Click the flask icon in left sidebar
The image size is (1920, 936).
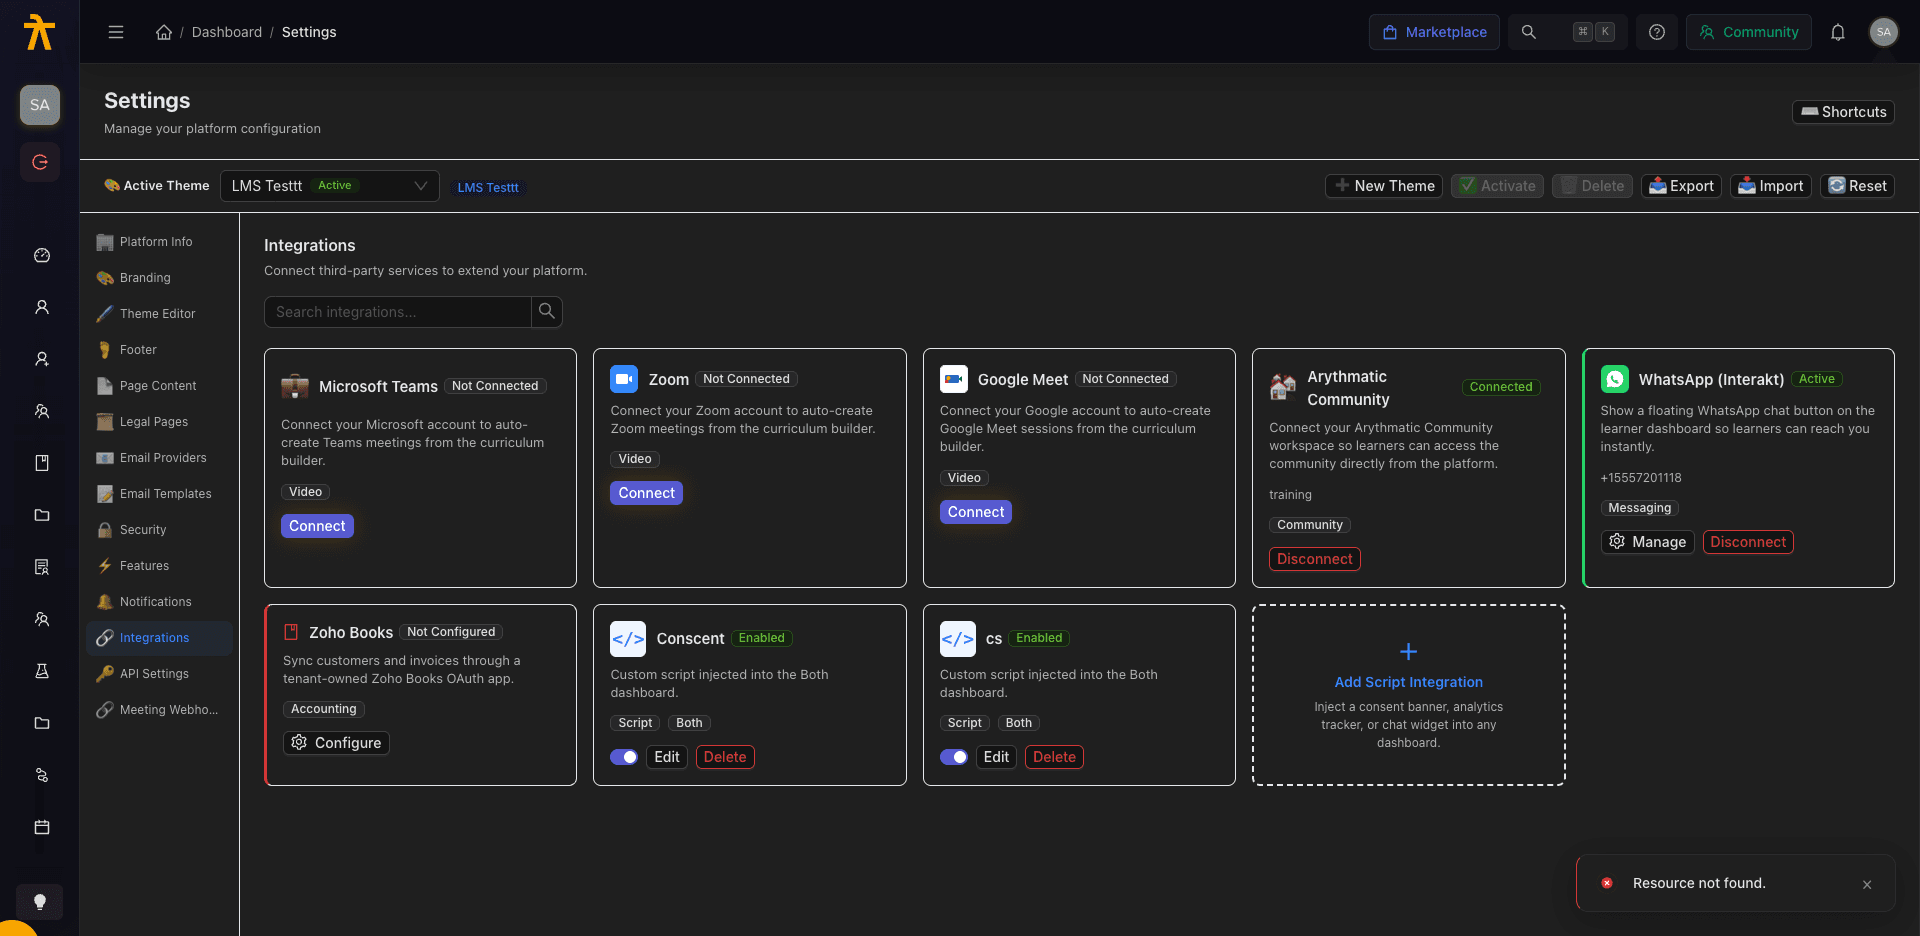coord(42,672)
